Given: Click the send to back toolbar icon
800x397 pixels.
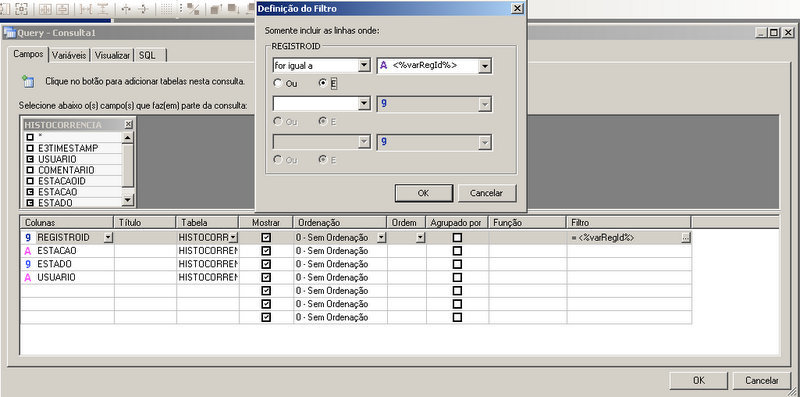Looking at the screenshot, I should point(233,8).
